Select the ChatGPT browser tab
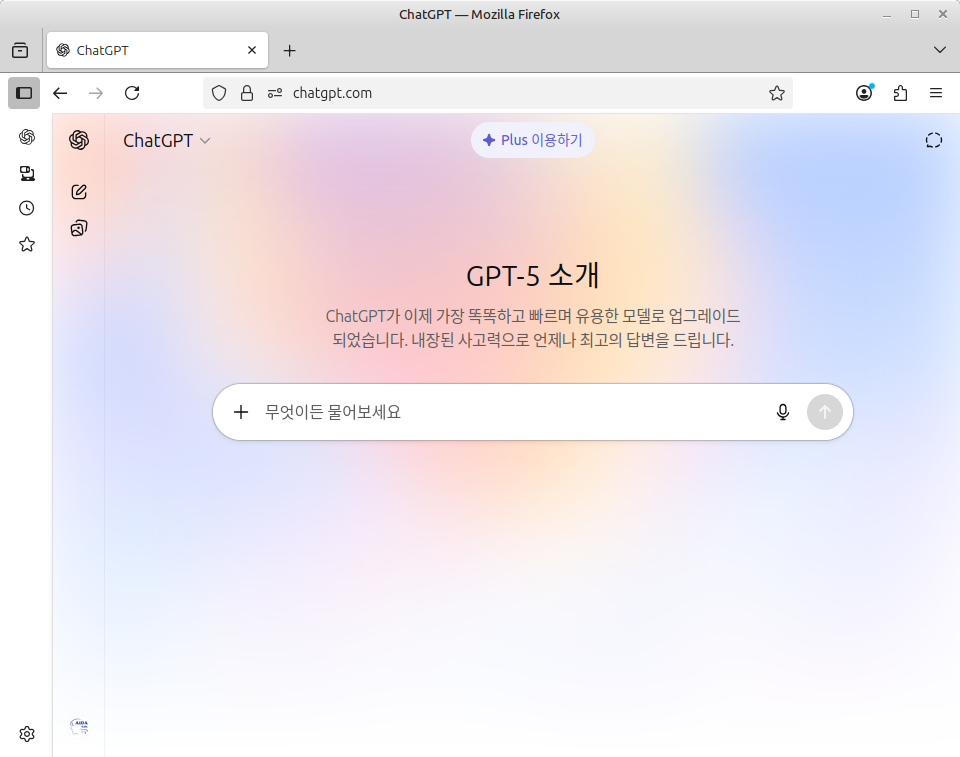Image resolution: width=960 pixels, height=757 pixels. (x=157, y=50)
